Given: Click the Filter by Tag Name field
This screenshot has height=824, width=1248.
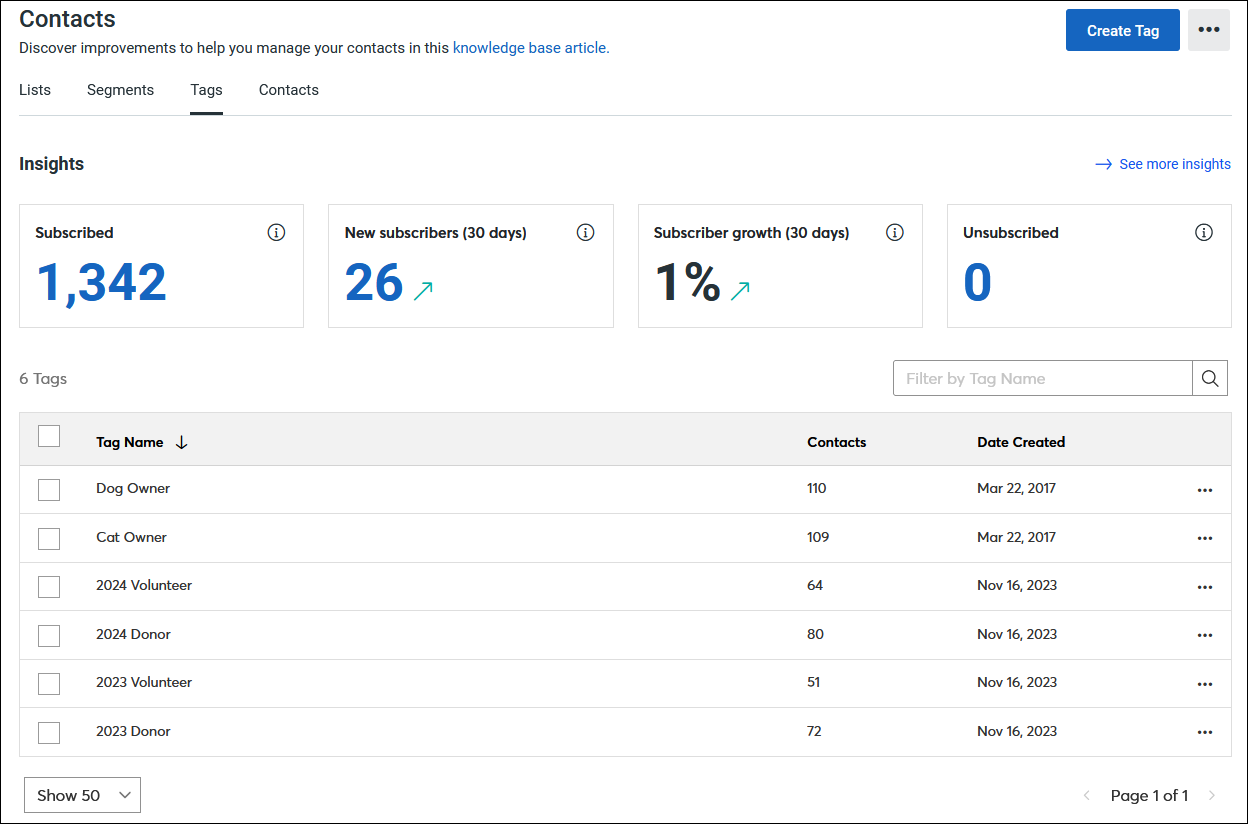Looking at the screenshot, I should click(1043, 378).
